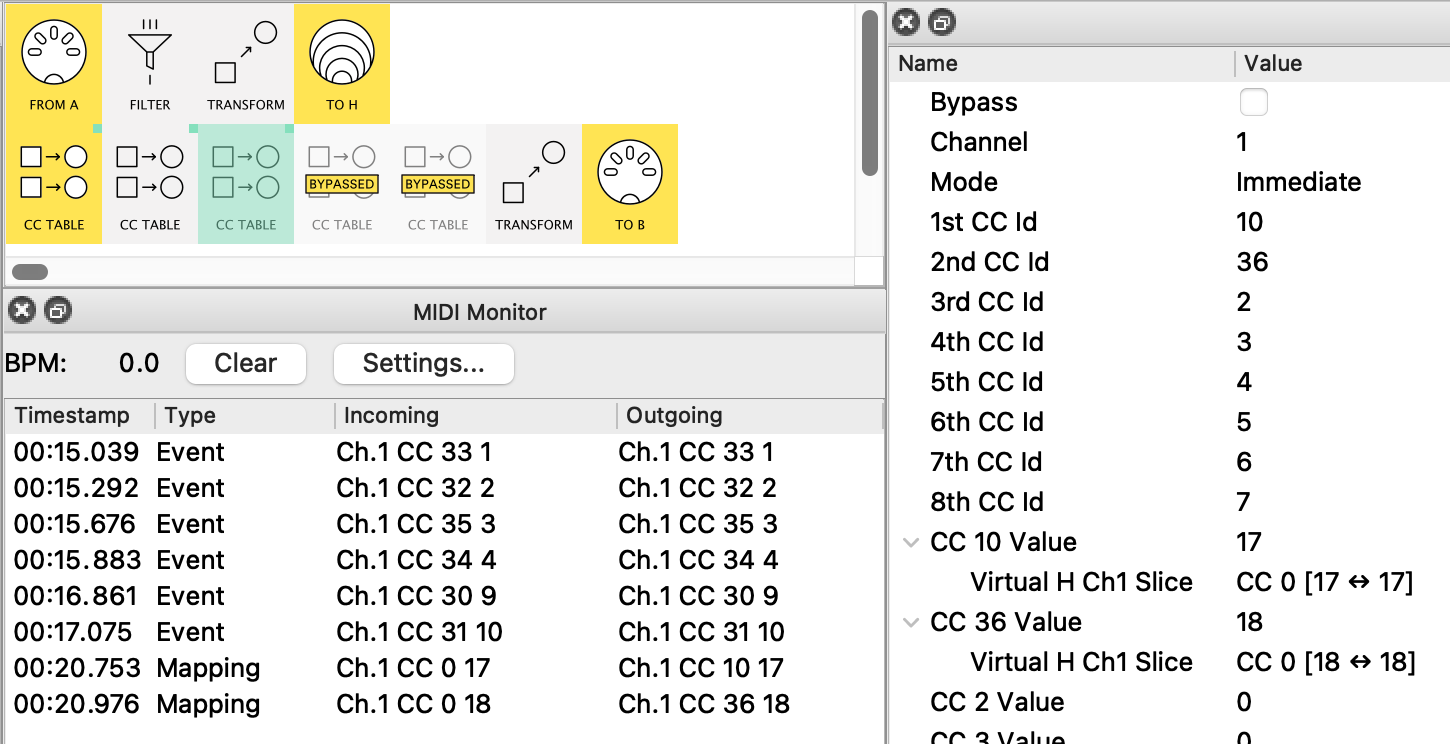Click the first BYPASSED CC TABLE node
Viewport: 1450px width, 744px height.
pyautogui.click(x=342, y=184)
